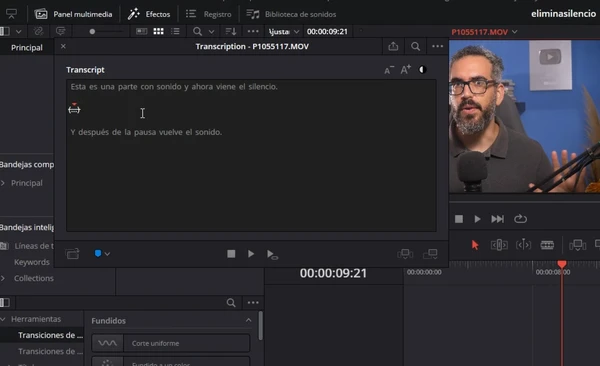Image resolution: width=600 pixels, height=366 pixels.
Task: Click the video preview in viewer
Action: pyautogui.click(x=524, y=116)
